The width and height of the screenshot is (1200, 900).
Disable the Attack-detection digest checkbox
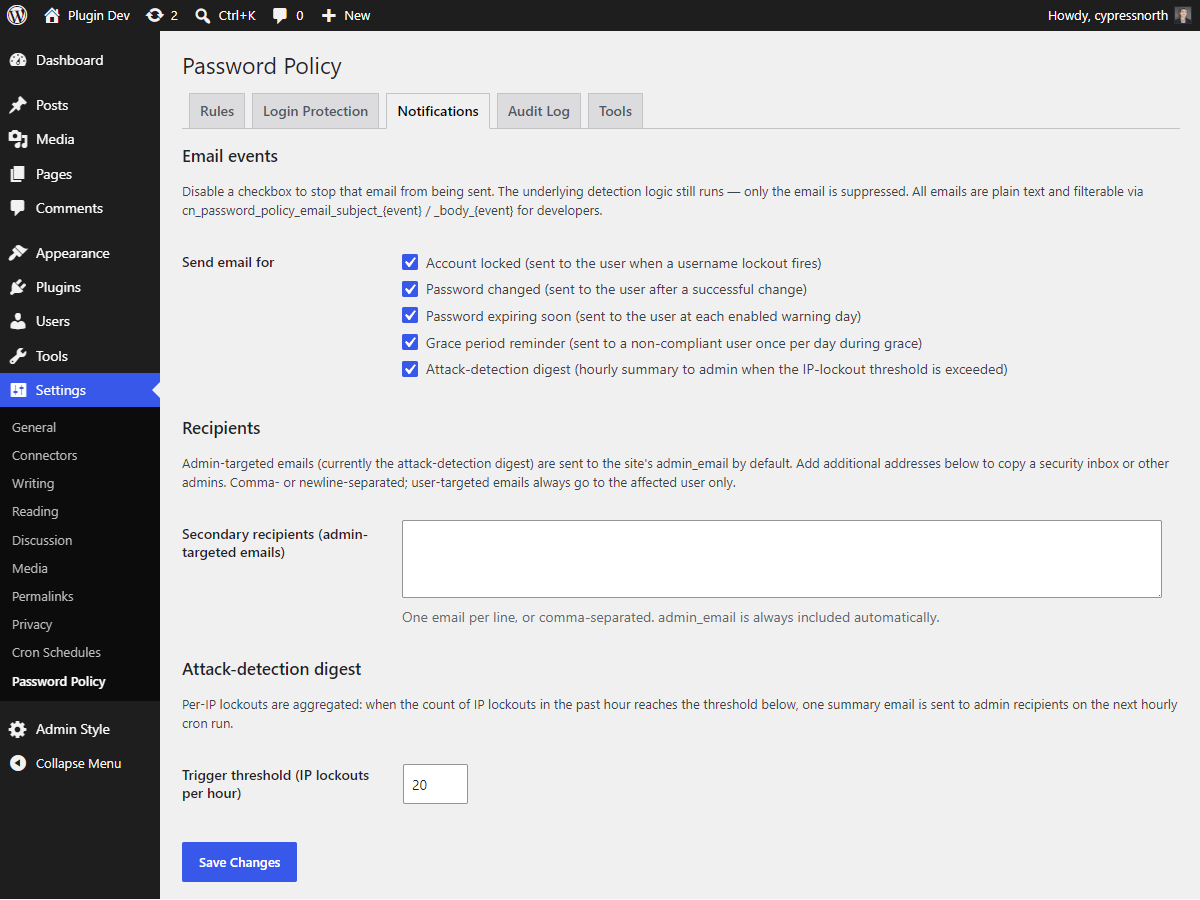pos(410,369)
